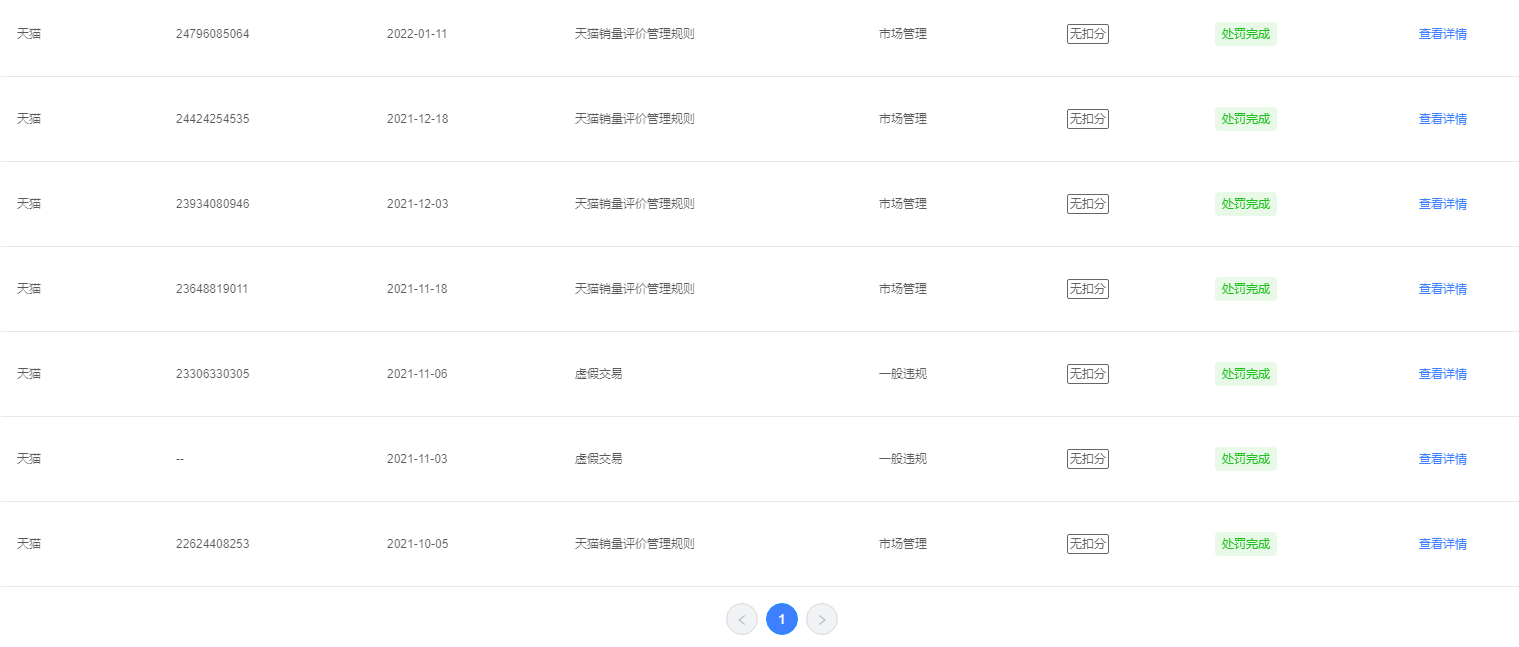The width and height of the screenshot is (1519, 647).
Task: Click 虚假交易 on the 2021-11-06 row
Action: click(x=599, y=374)
